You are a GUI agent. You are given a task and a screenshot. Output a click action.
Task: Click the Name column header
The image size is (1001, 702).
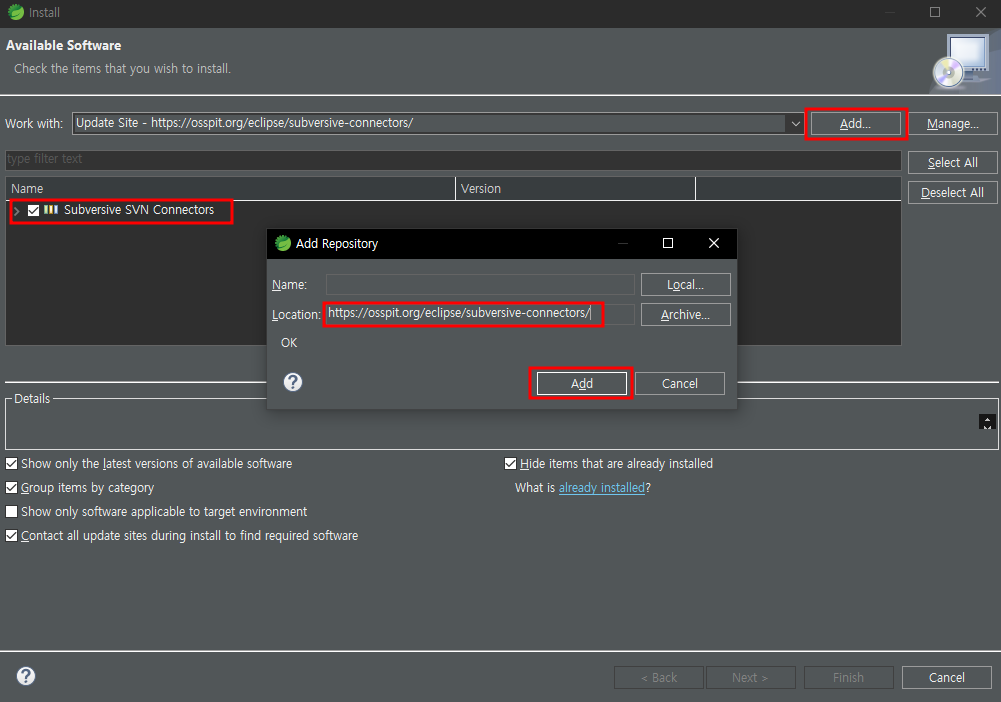(x=230, y=189)
